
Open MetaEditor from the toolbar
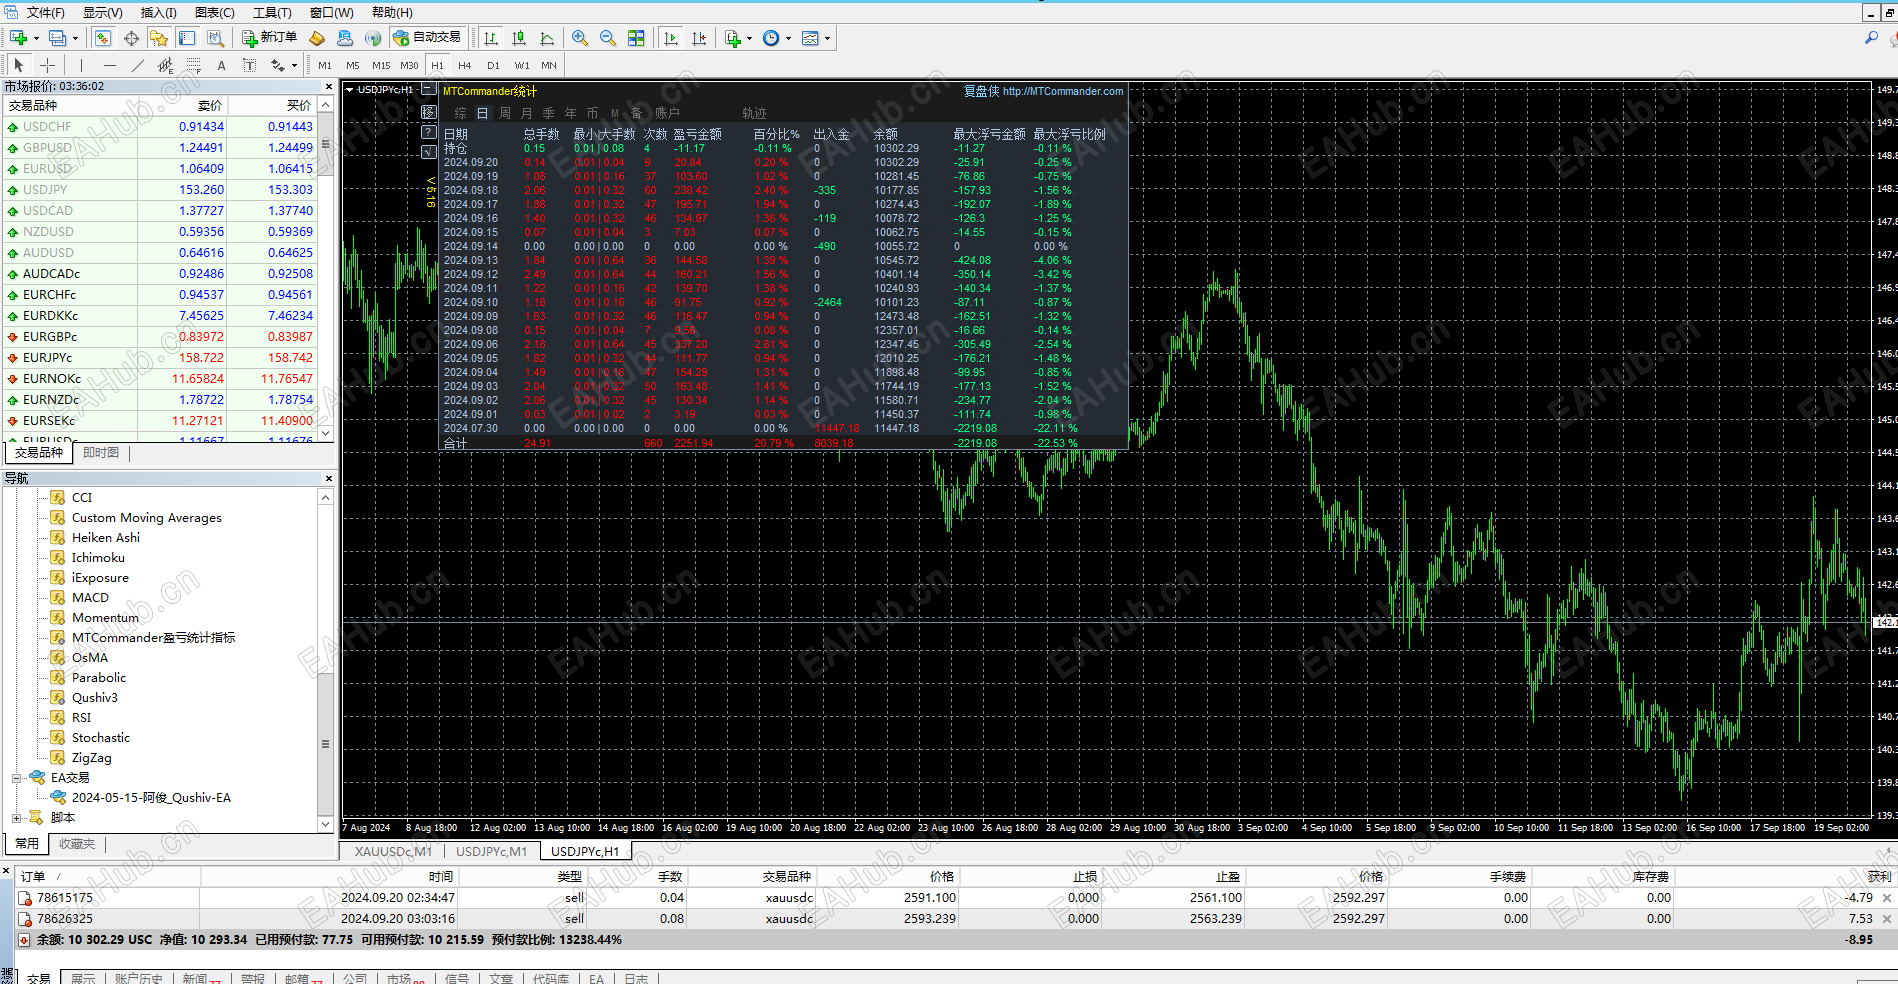point(317,38)
